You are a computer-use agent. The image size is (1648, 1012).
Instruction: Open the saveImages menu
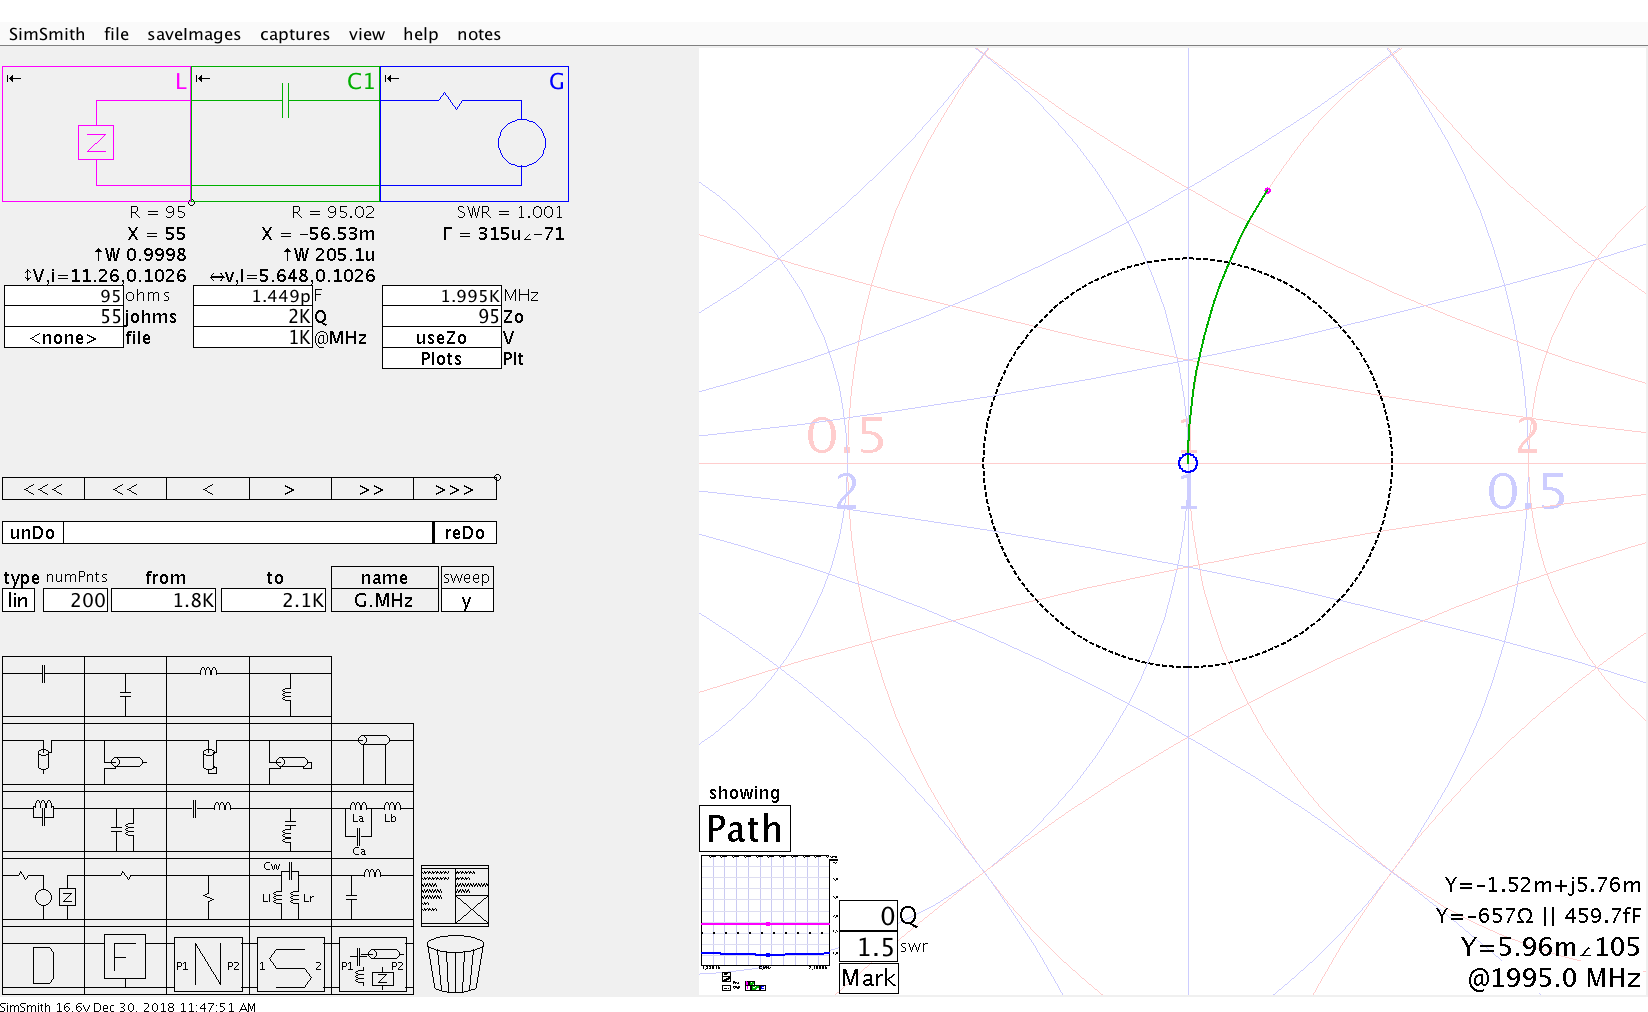194,34
